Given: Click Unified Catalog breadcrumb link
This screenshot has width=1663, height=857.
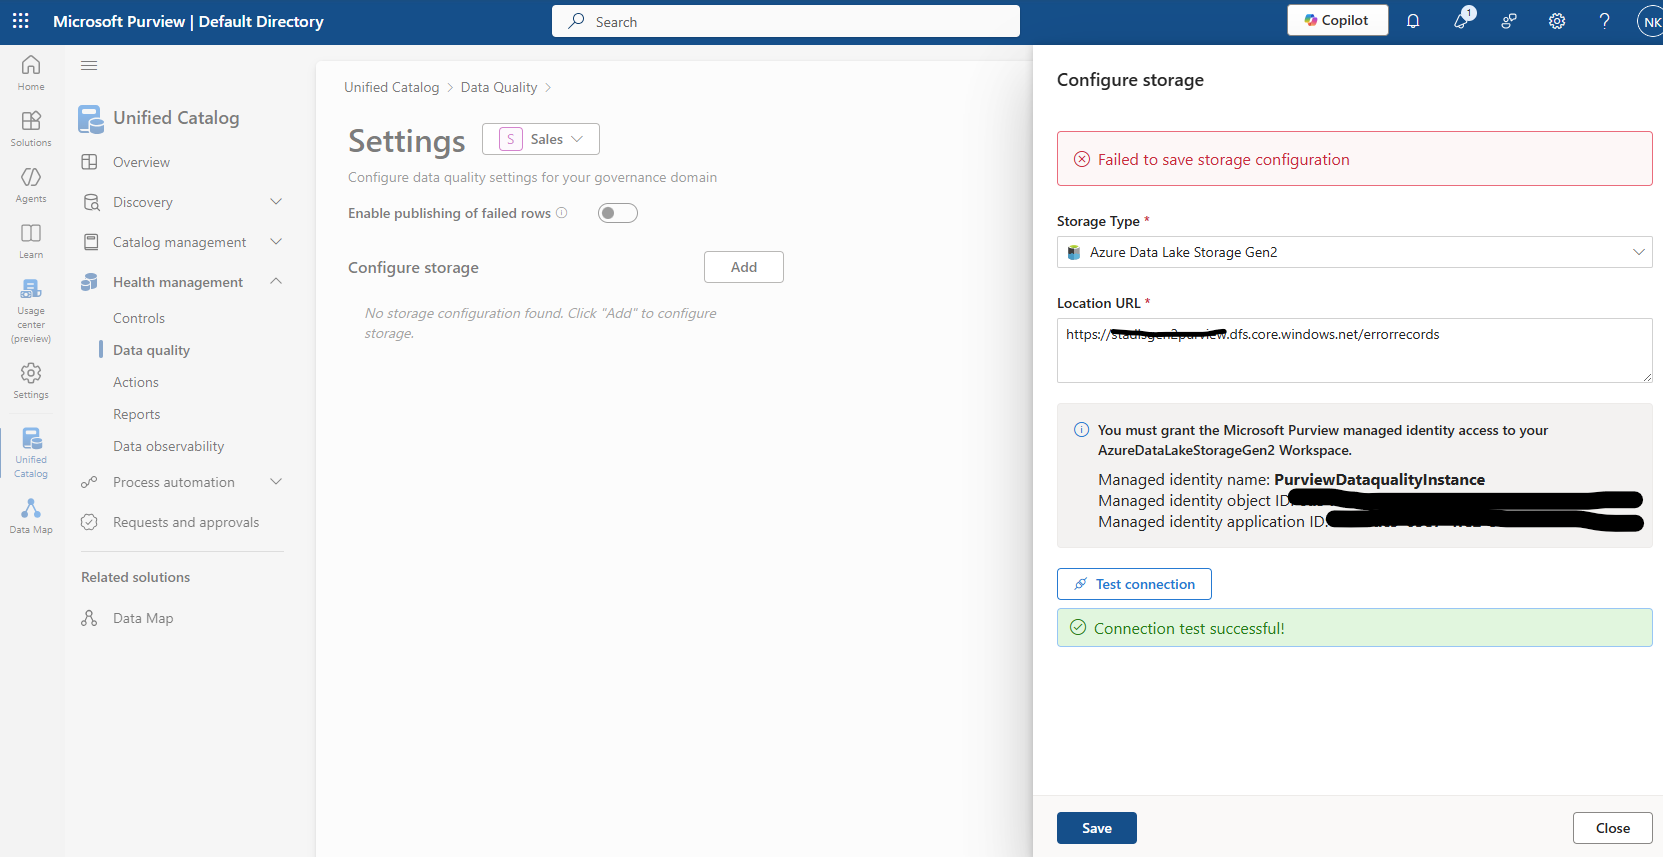Looking at the screenshot, I should 392,87.
